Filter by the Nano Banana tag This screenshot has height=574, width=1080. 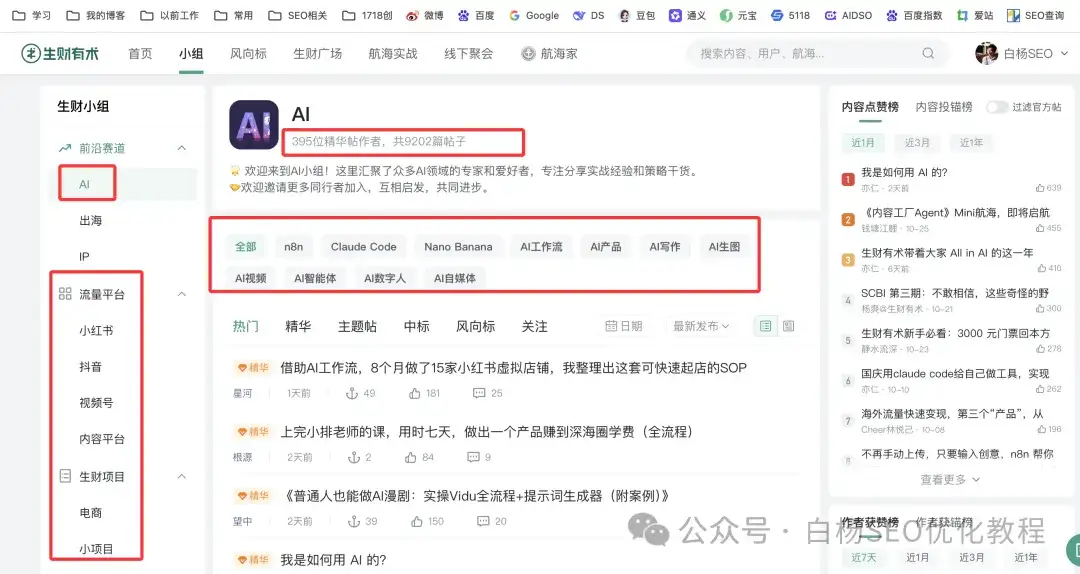tap(458, 247)
